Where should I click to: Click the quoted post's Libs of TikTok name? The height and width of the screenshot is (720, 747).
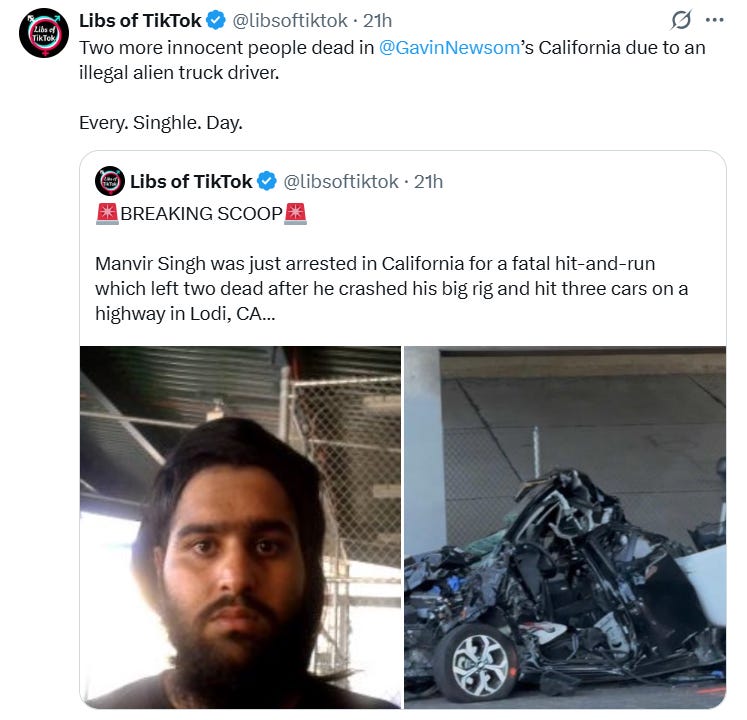pyautogui.click(x=191, y=182)
